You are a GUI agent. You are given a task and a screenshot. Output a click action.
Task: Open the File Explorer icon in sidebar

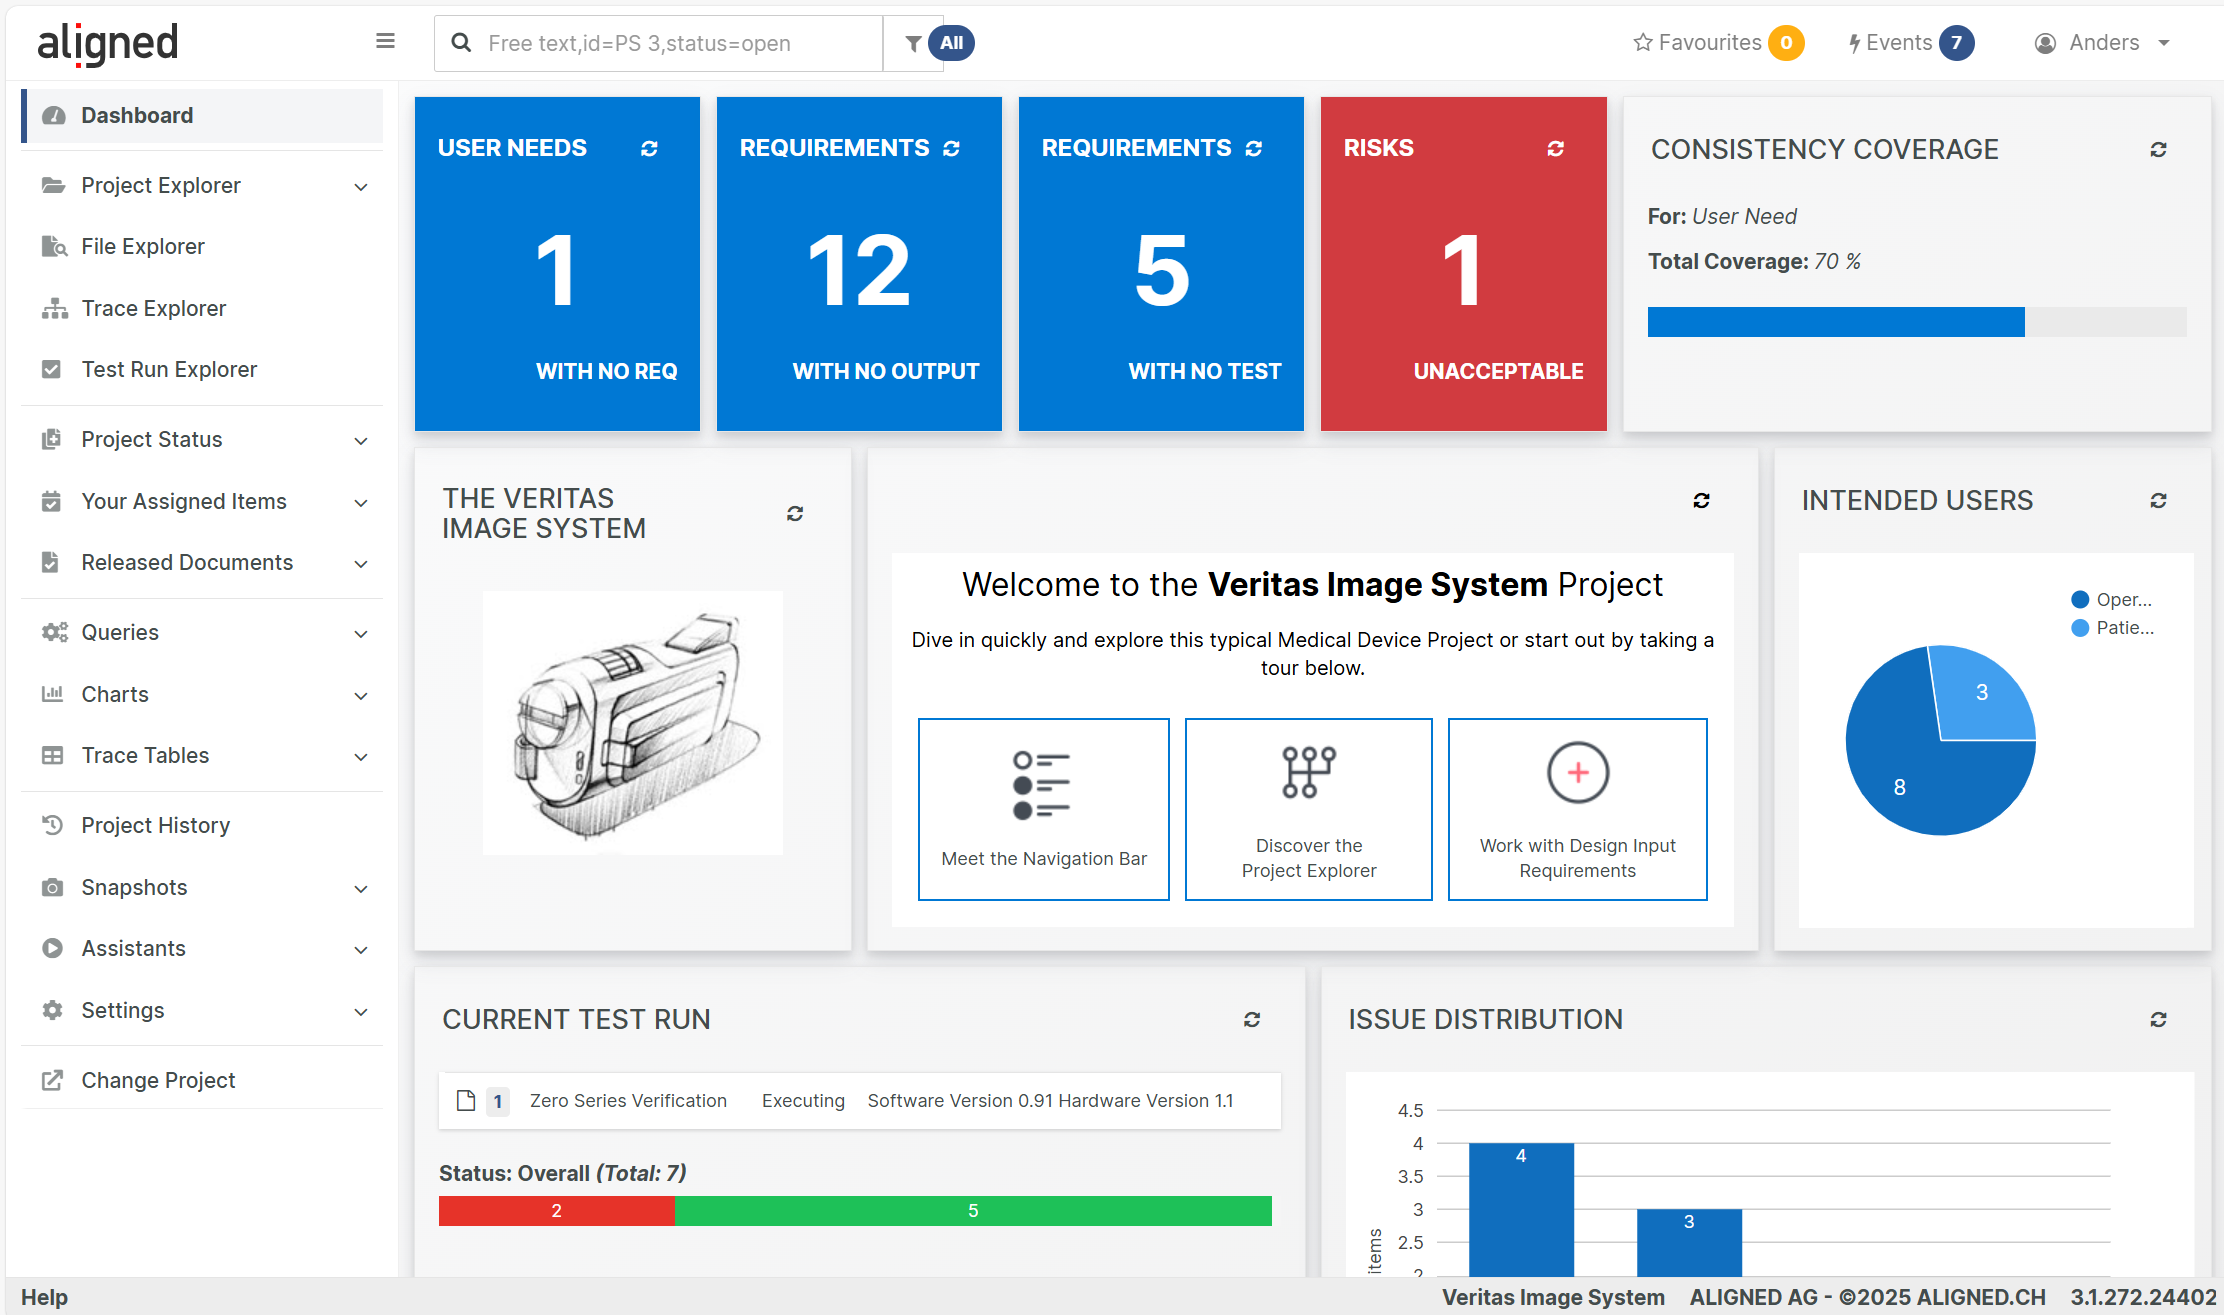click(52, 246)
